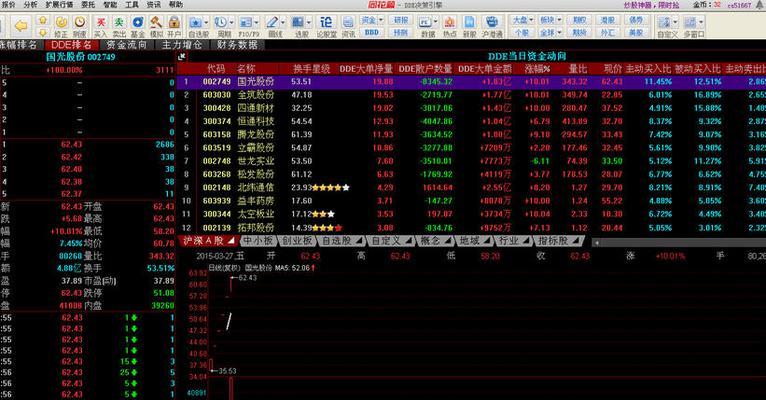
Task: Open the 自选股 star folder icon
Action: [x=196, y=22]
